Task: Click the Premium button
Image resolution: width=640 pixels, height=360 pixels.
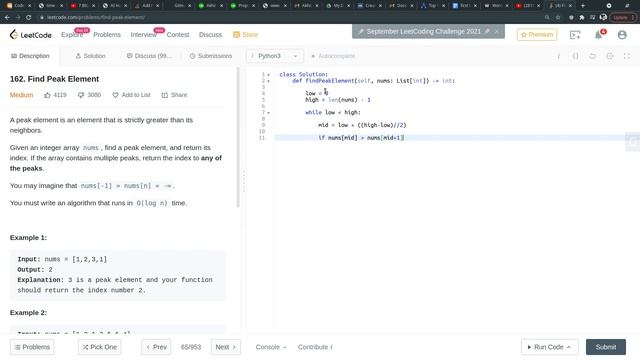Action: click(x=537, y=35)
